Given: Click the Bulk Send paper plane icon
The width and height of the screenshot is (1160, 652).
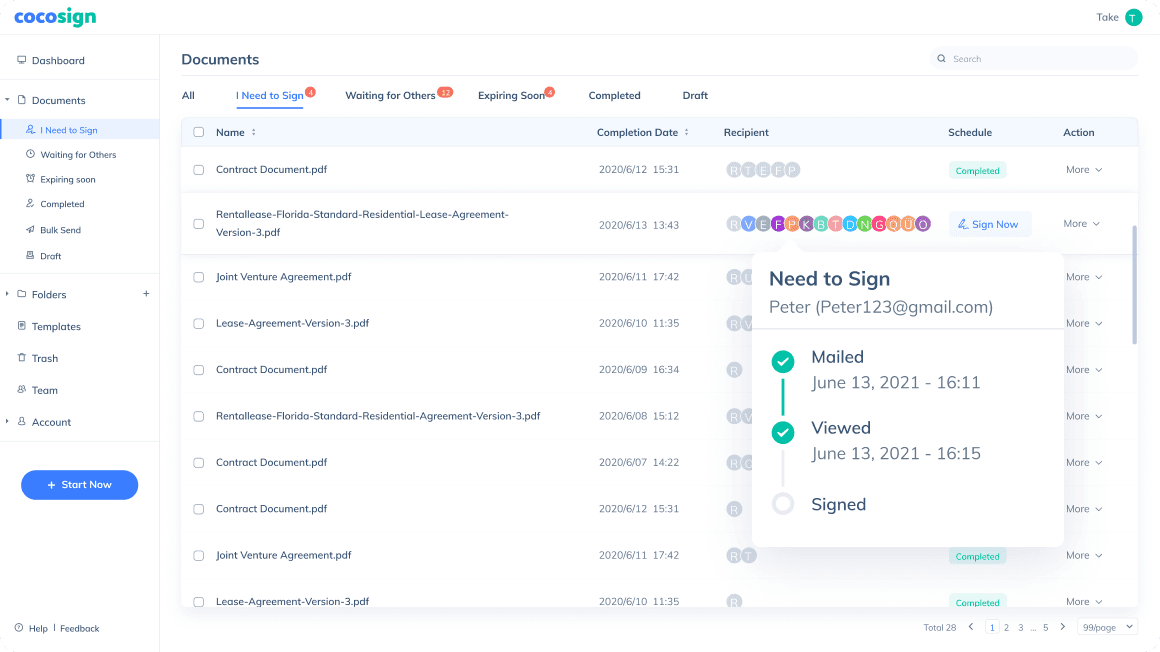Looking at the screenshot, I should 30,230.
